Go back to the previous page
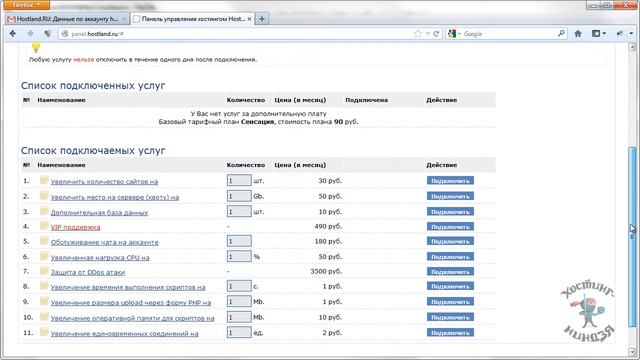 pyautogui.click(x=13, y=33)
